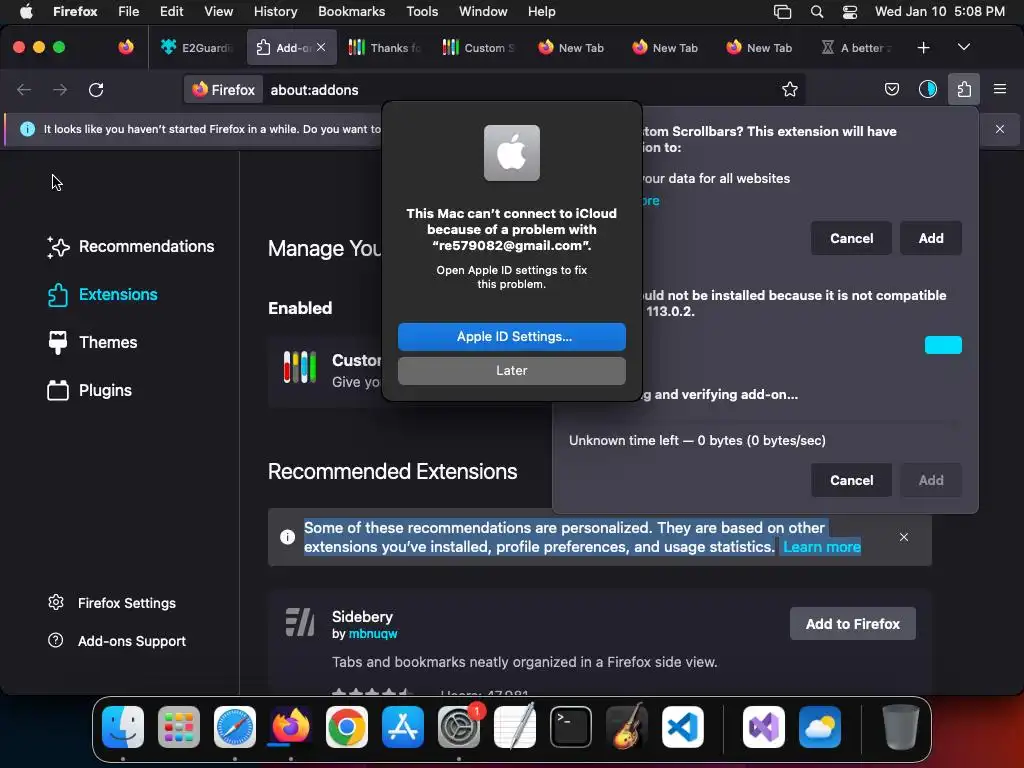Open the History menu

click(275, 12)
